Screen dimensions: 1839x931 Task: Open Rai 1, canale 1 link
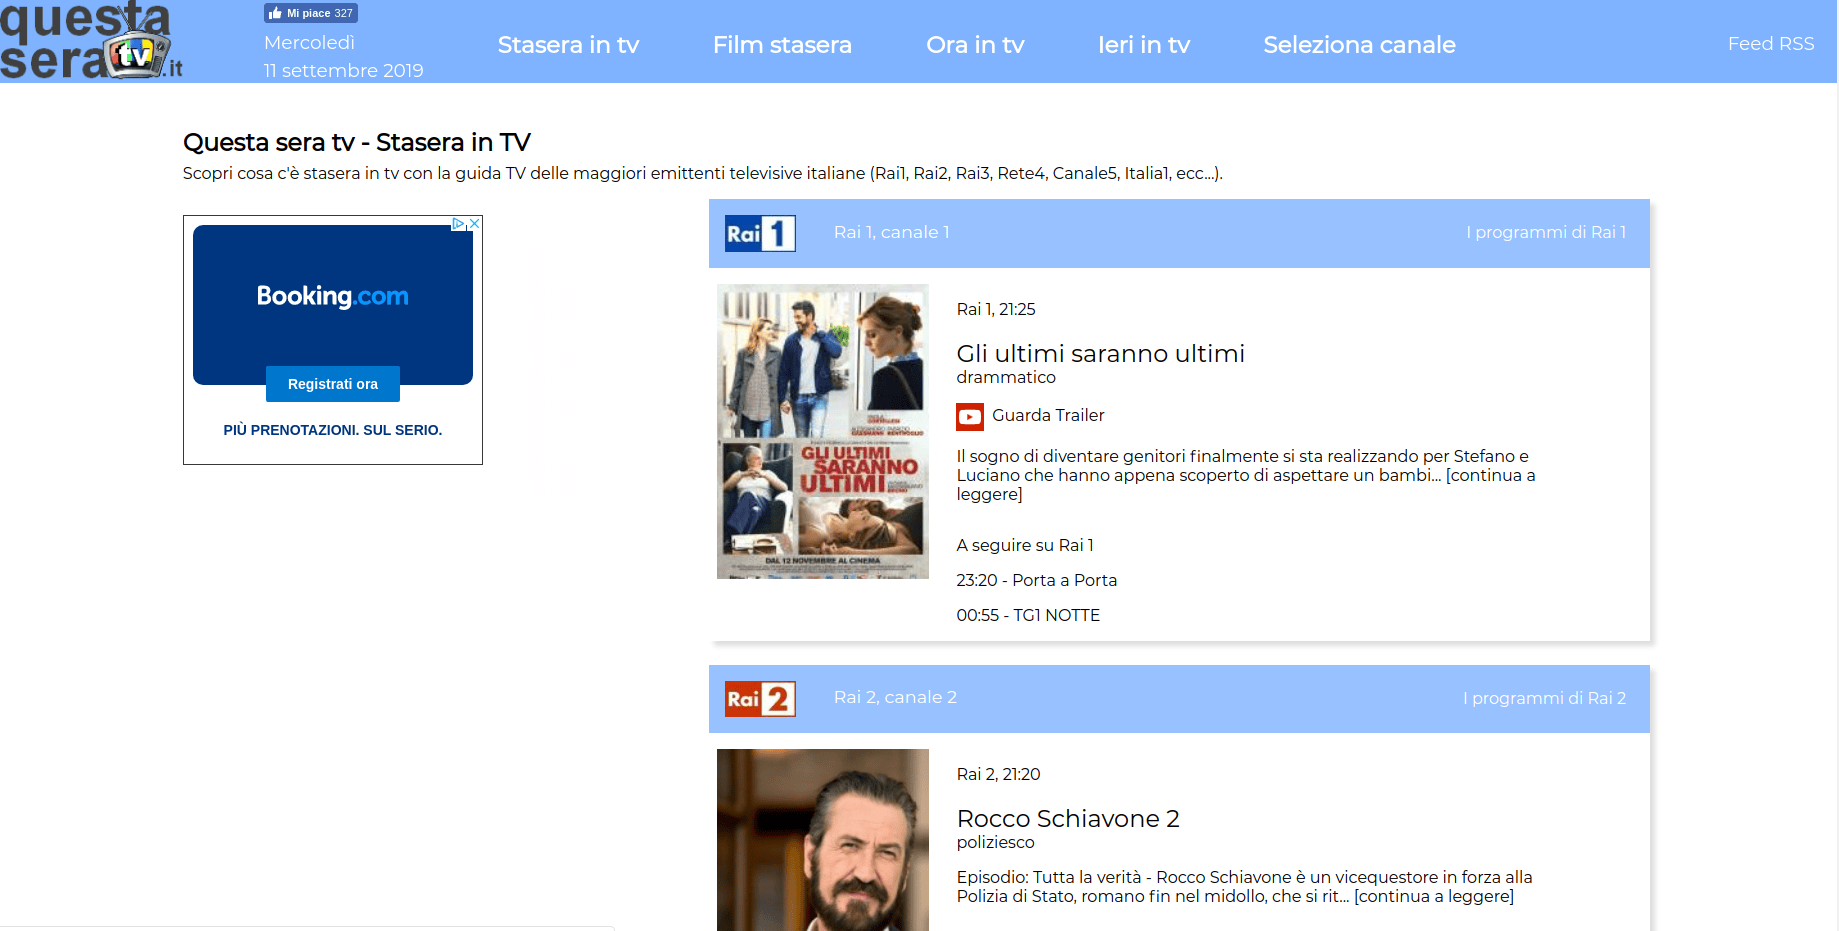891,232
